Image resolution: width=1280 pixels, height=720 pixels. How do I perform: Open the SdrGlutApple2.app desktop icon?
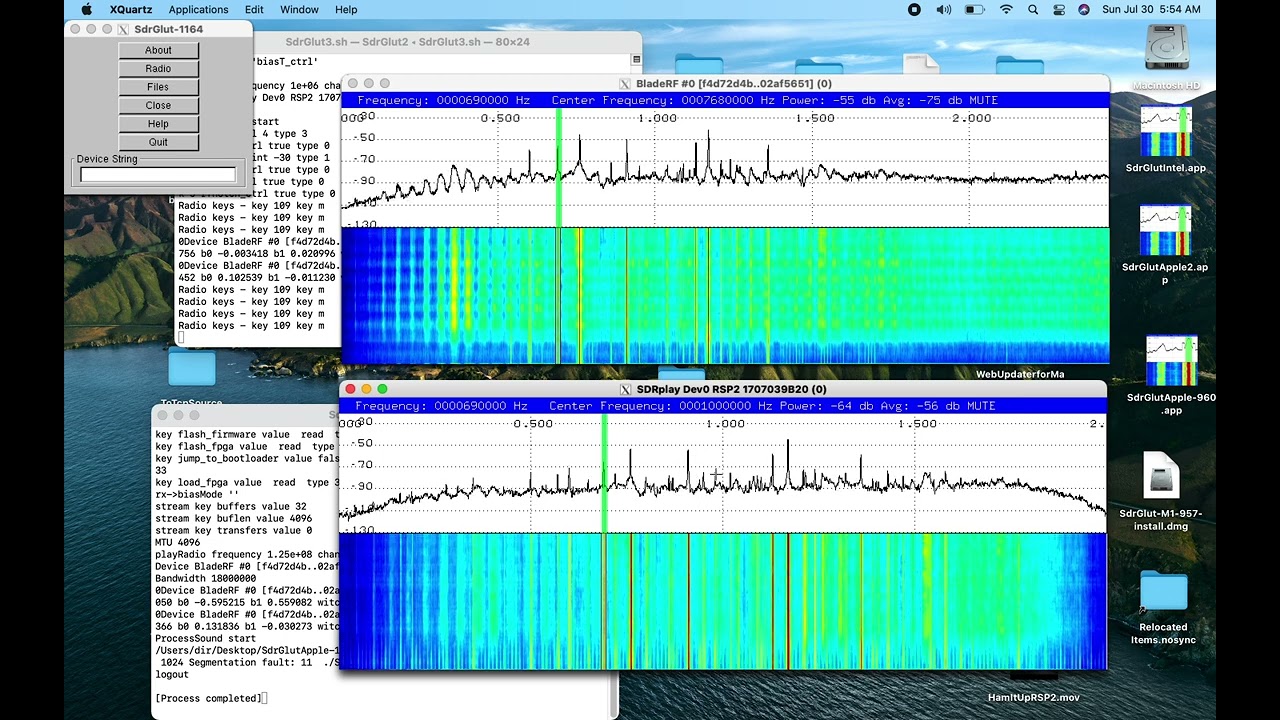1166,230
